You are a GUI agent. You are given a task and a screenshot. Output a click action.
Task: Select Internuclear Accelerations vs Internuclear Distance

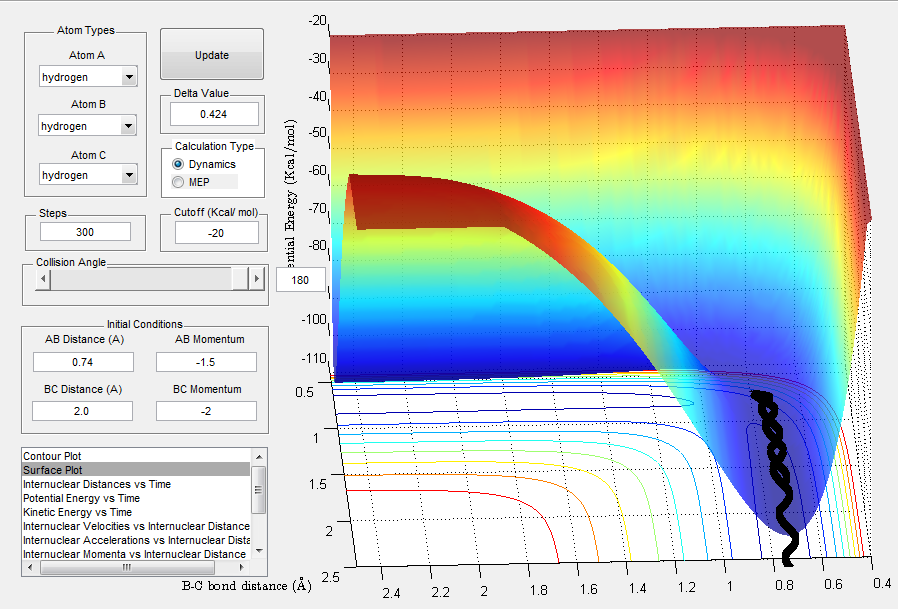click(x=136, y=540)
